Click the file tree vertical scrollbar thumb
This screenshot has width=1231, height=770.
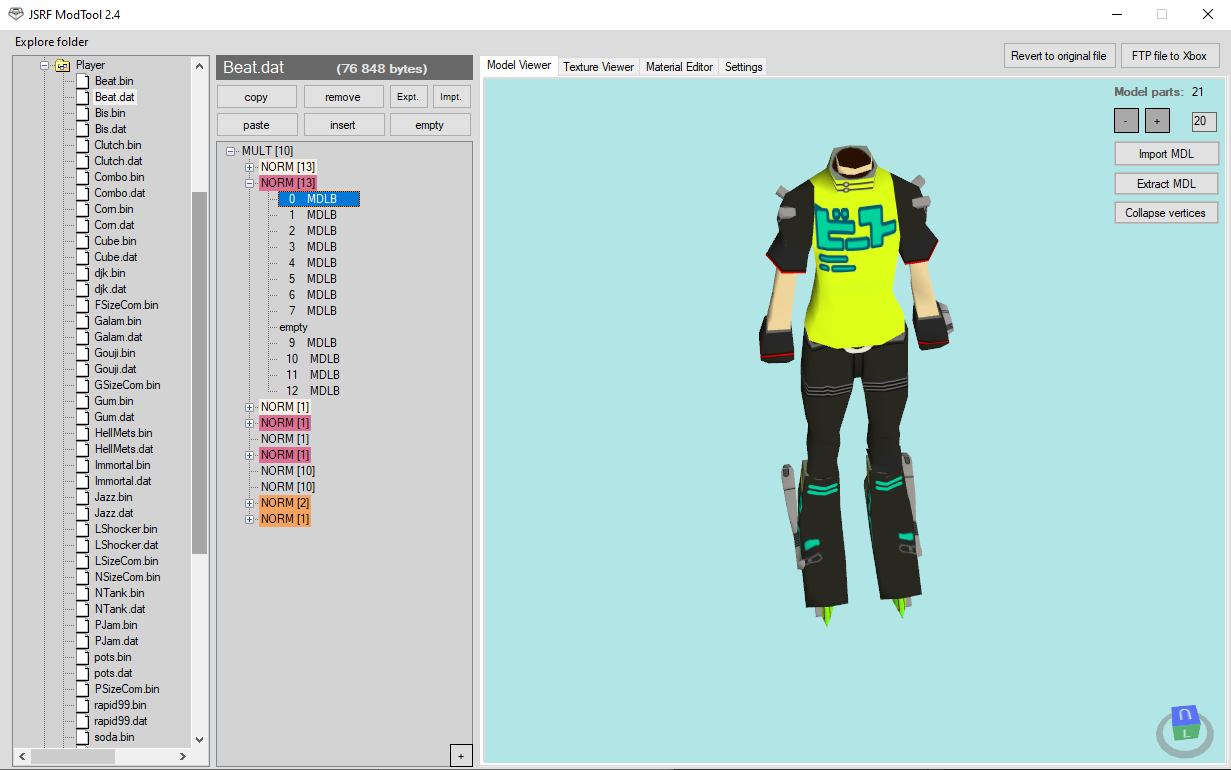click(x=199, y=372)
